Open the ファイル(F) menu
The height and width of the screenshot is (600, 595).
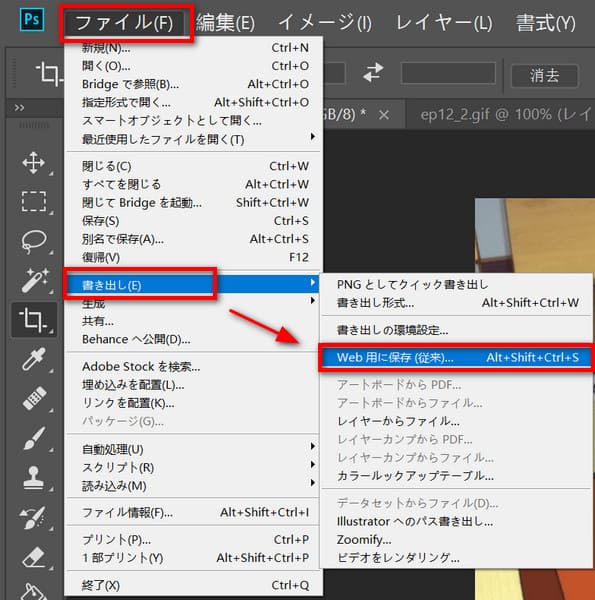click(x=124, y=23)
